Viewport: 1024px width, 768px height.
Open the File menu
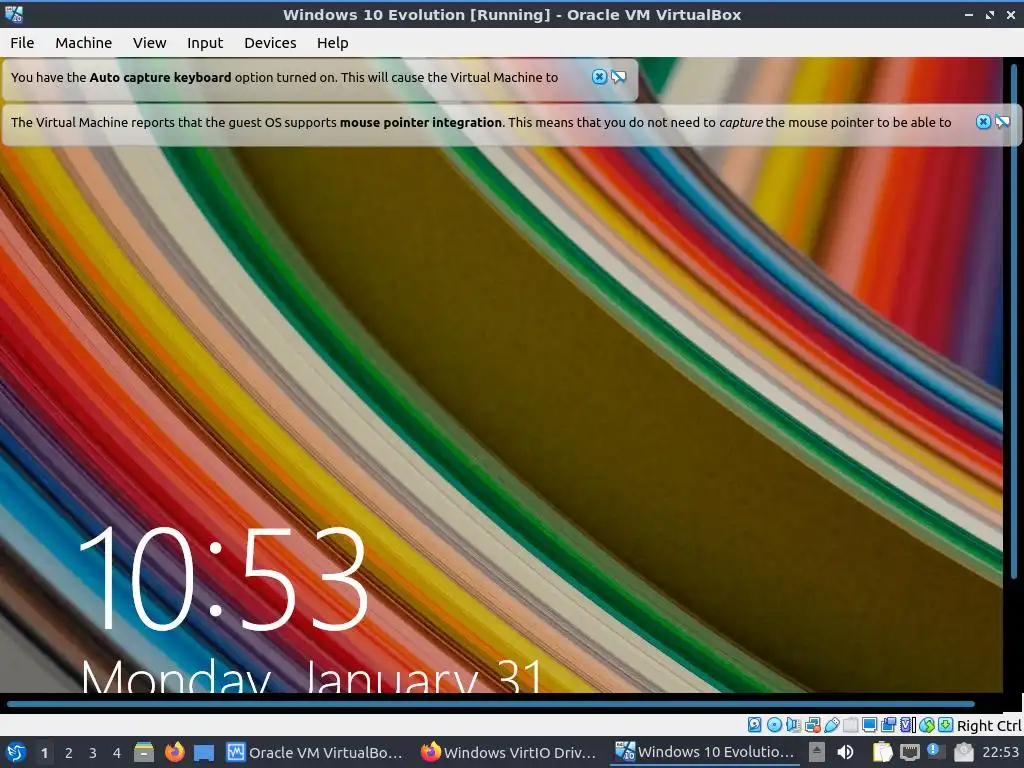point(22,42)
